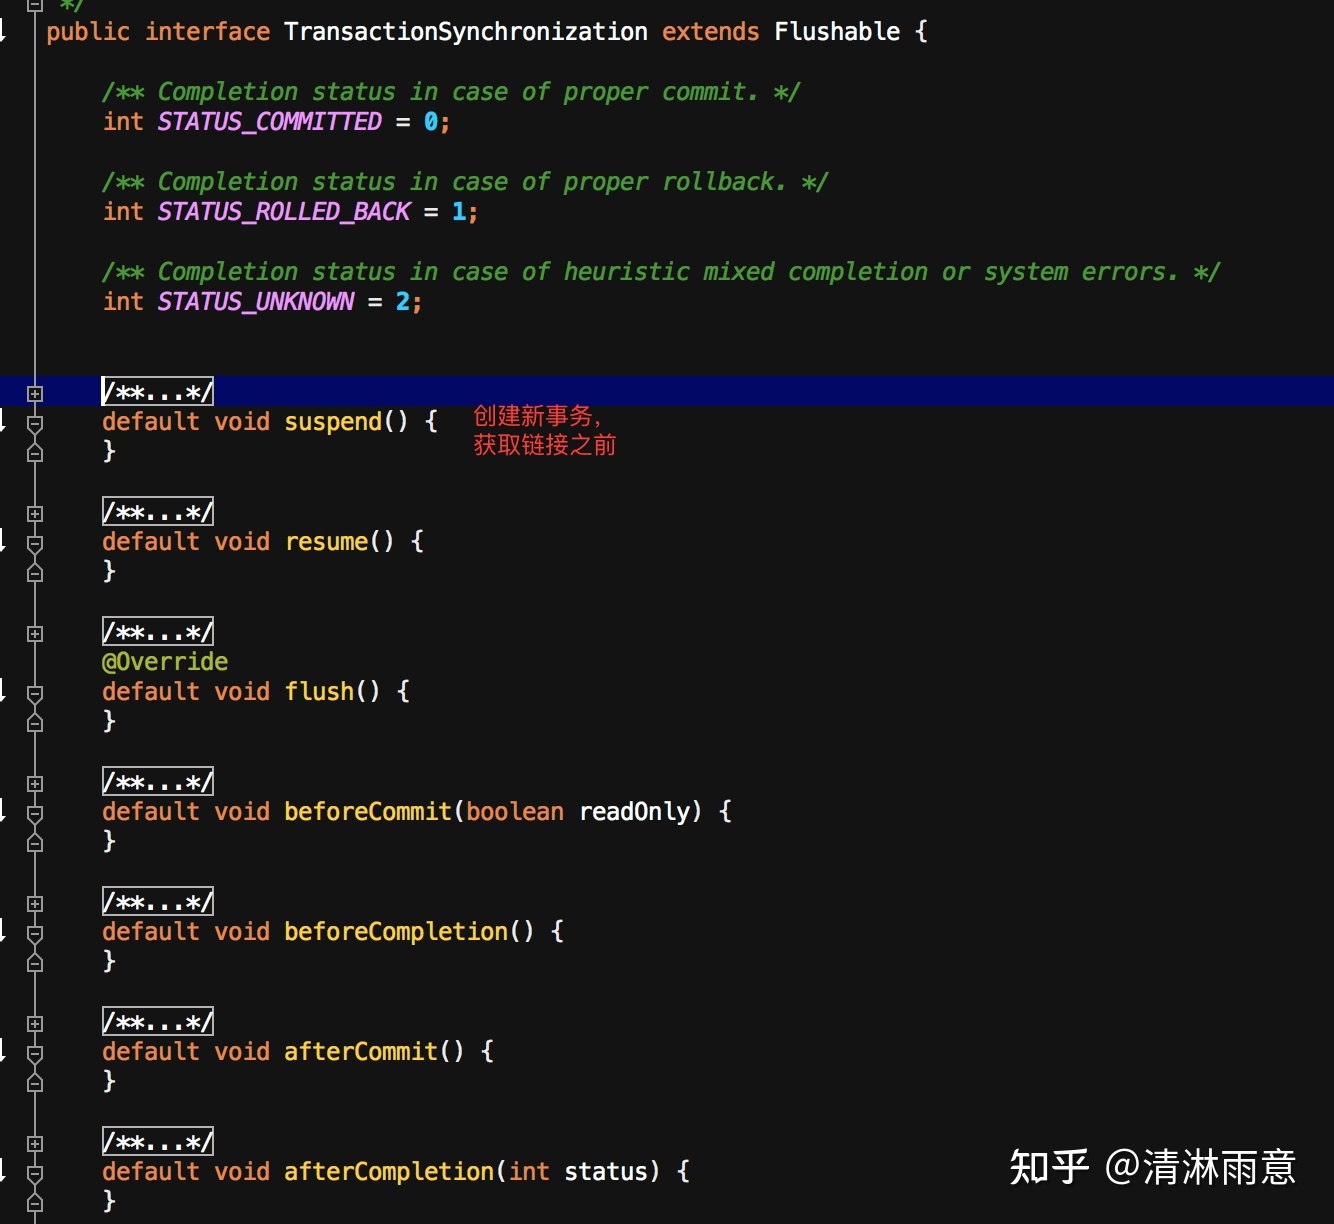
Task: Click the /**...*/ placeholder above beforeCompletion
Action: point(158,902)
